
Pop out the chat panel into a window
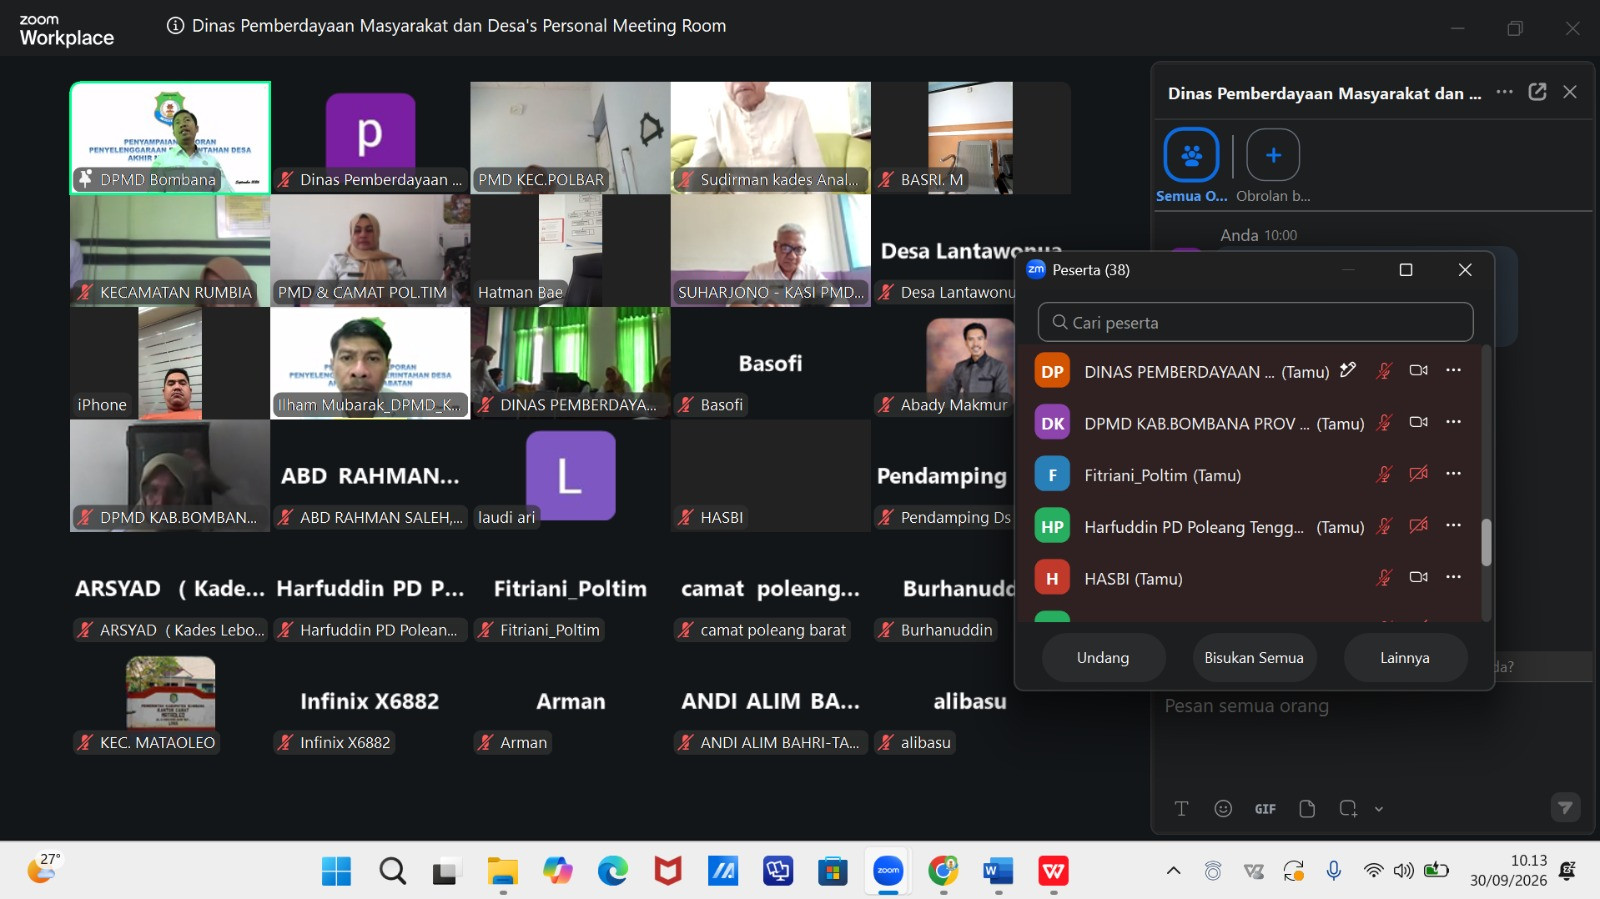pos(1537,92)
